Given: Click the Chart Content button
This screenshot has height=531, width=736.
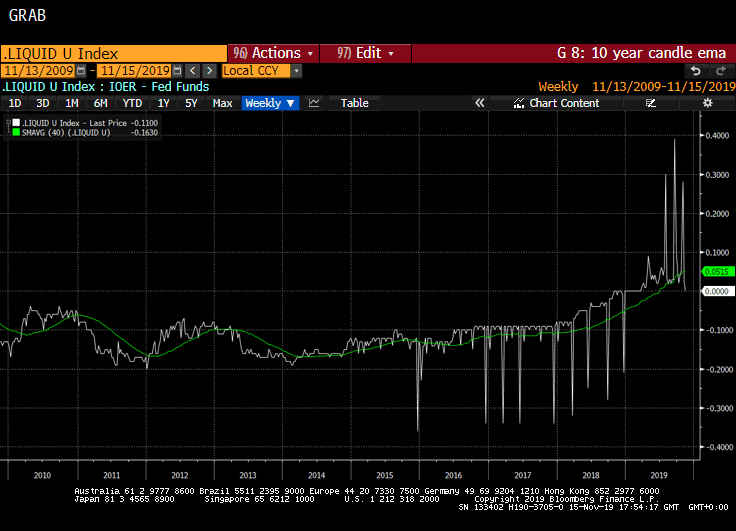Looking at the screenshot, I should 564,103.
